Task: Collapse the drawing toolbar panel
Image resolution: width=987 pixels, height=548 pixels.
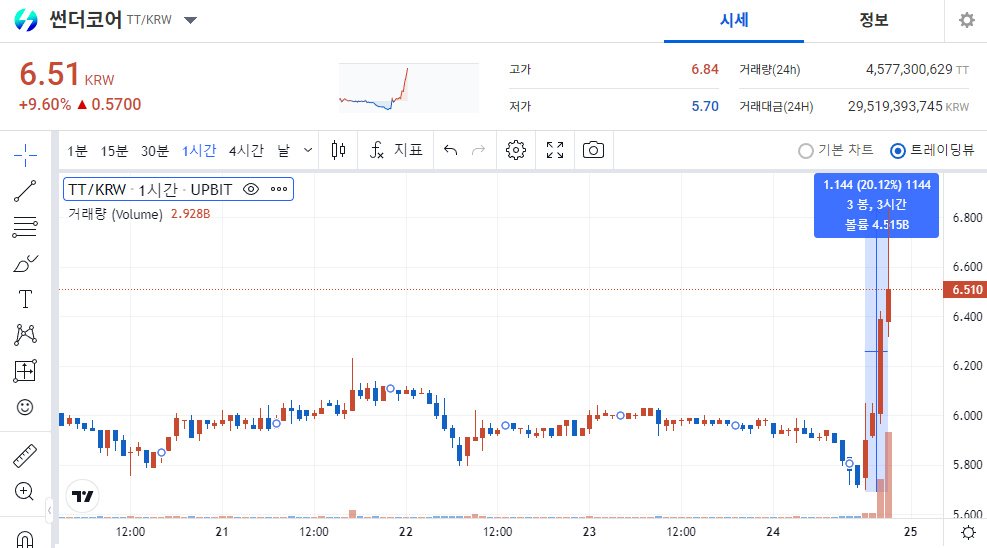Action: coord(49,510)
